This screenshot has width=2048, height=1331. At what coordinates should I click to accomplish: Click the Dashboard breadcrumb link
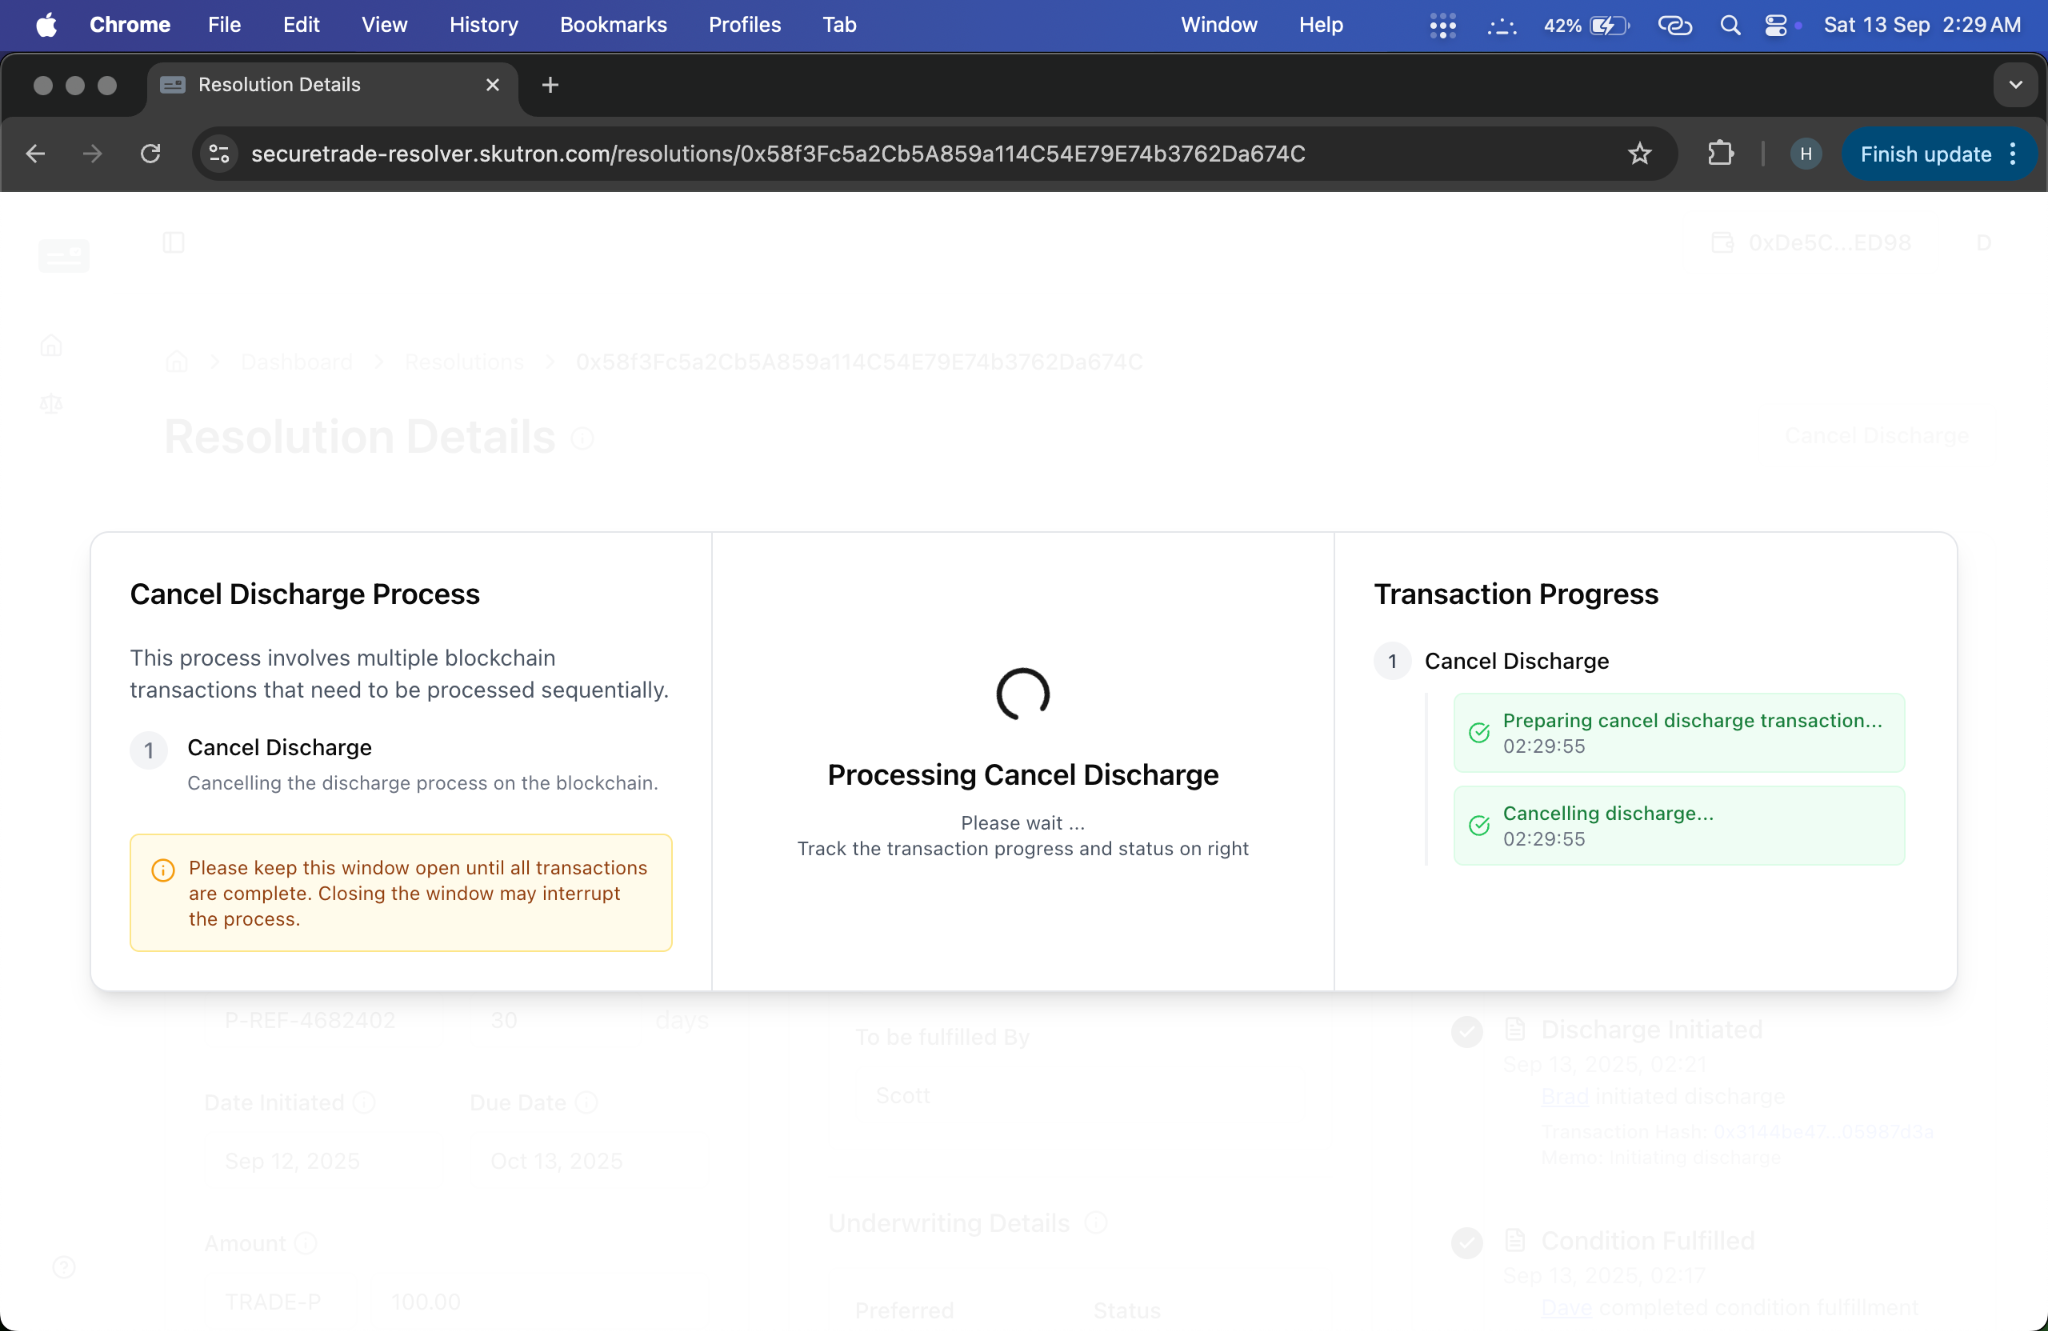click(x=296, y=362)
